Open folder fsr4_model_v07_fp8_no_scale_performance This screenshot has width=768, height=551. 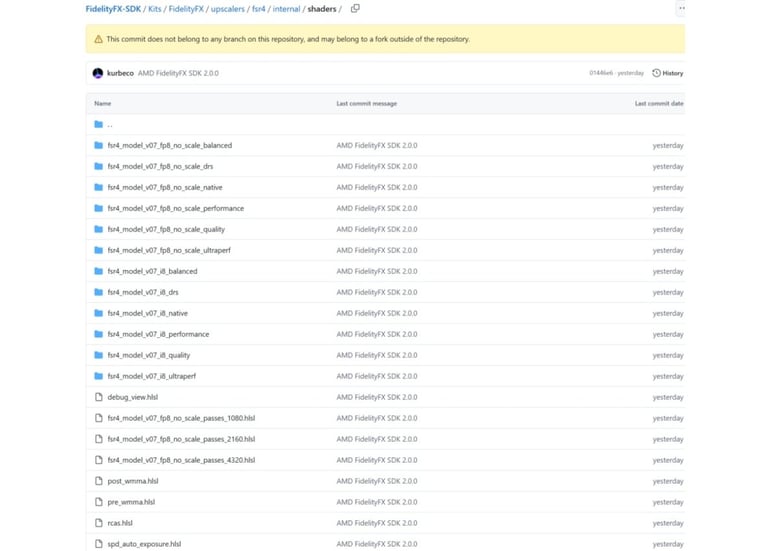click(175, 208)
